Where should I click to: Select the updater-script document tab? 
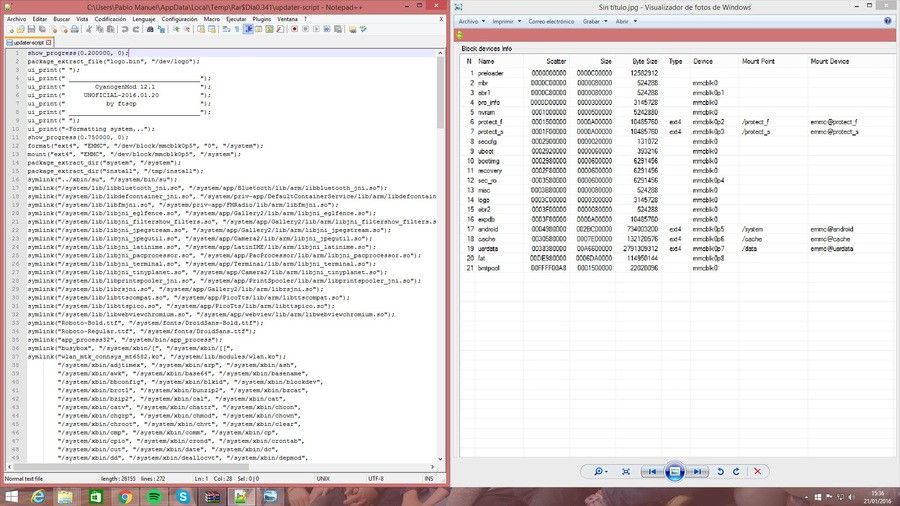point(29,42)
